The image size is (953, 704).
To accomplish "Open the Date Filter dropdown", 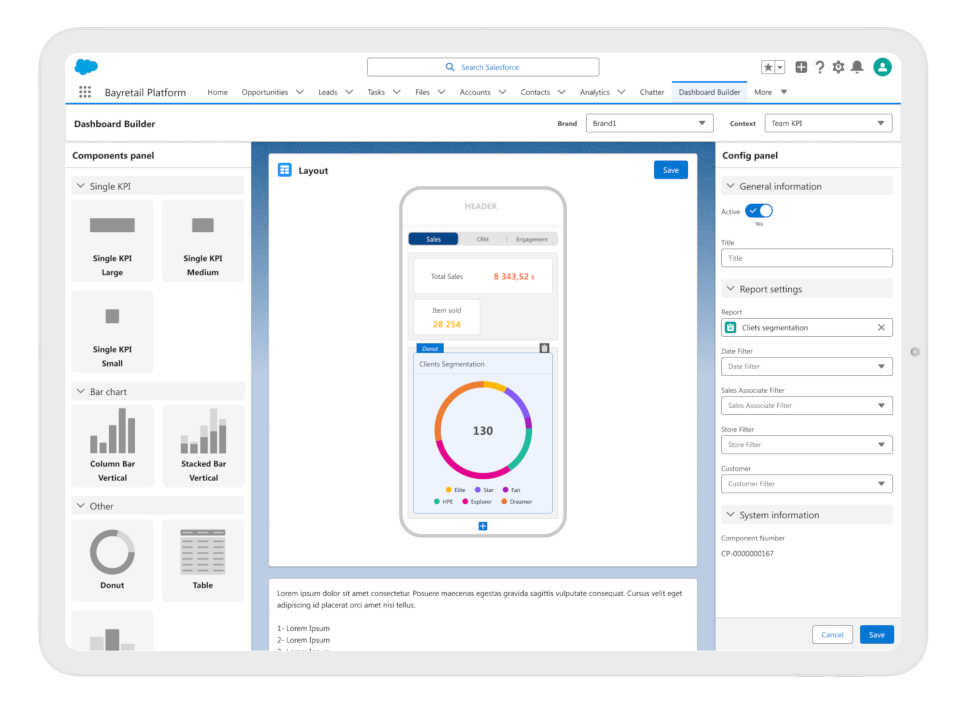I will tap(807, 367).
